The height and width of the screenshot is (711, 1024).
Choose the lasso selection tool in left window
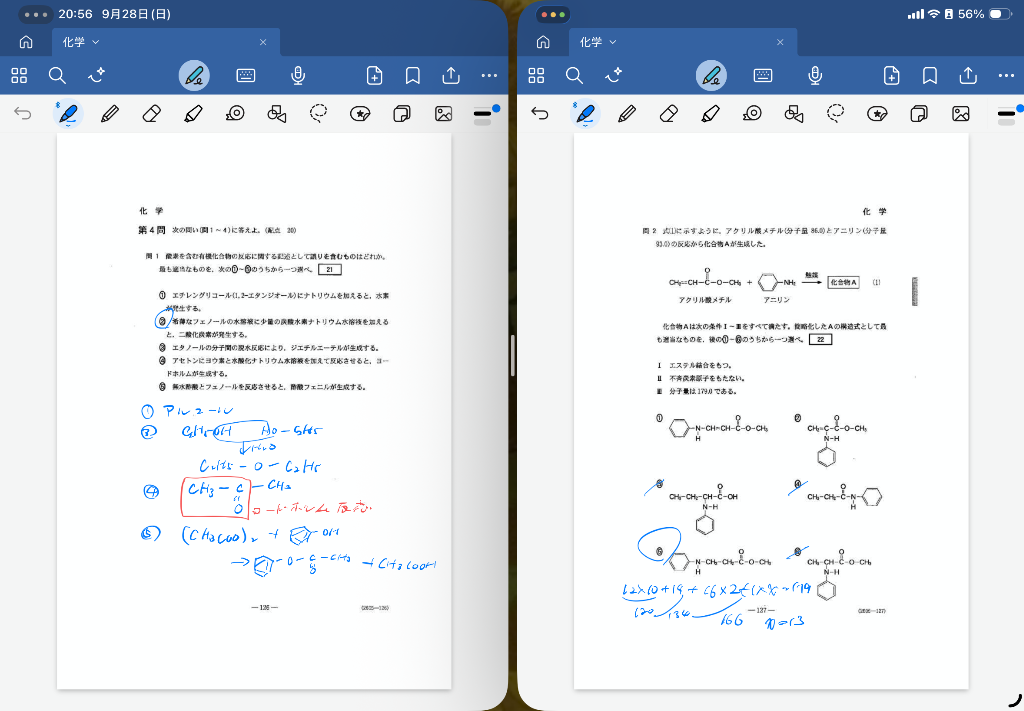318,114
